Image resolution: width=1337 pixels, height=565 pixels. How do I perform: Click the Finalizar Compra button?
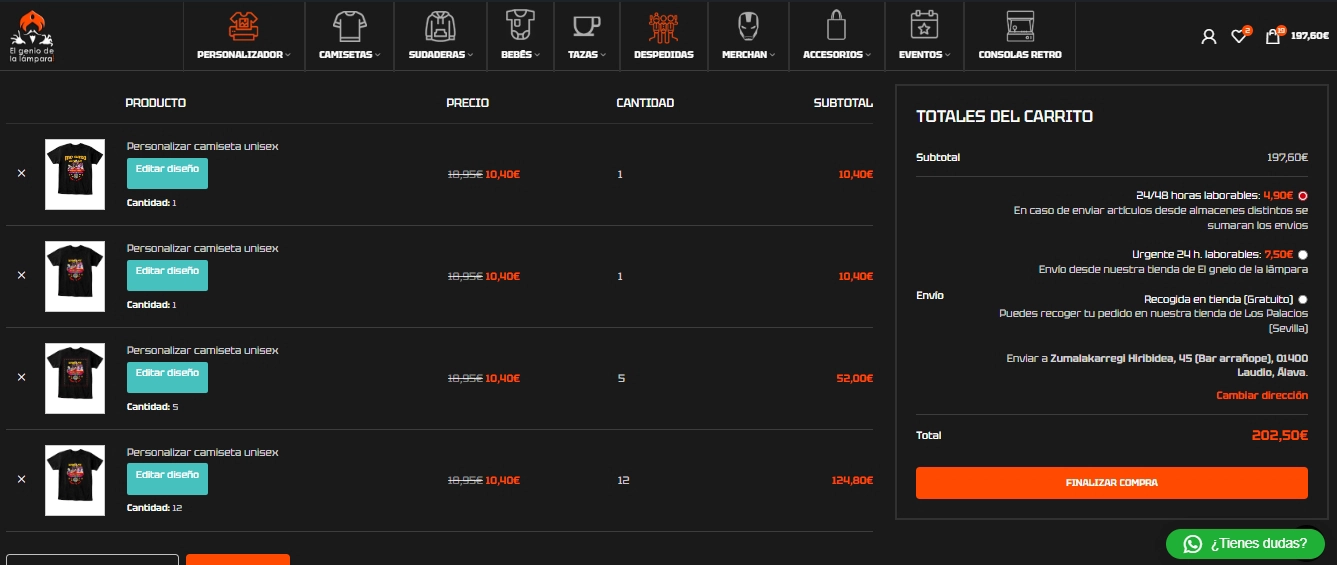(1111, 483)
